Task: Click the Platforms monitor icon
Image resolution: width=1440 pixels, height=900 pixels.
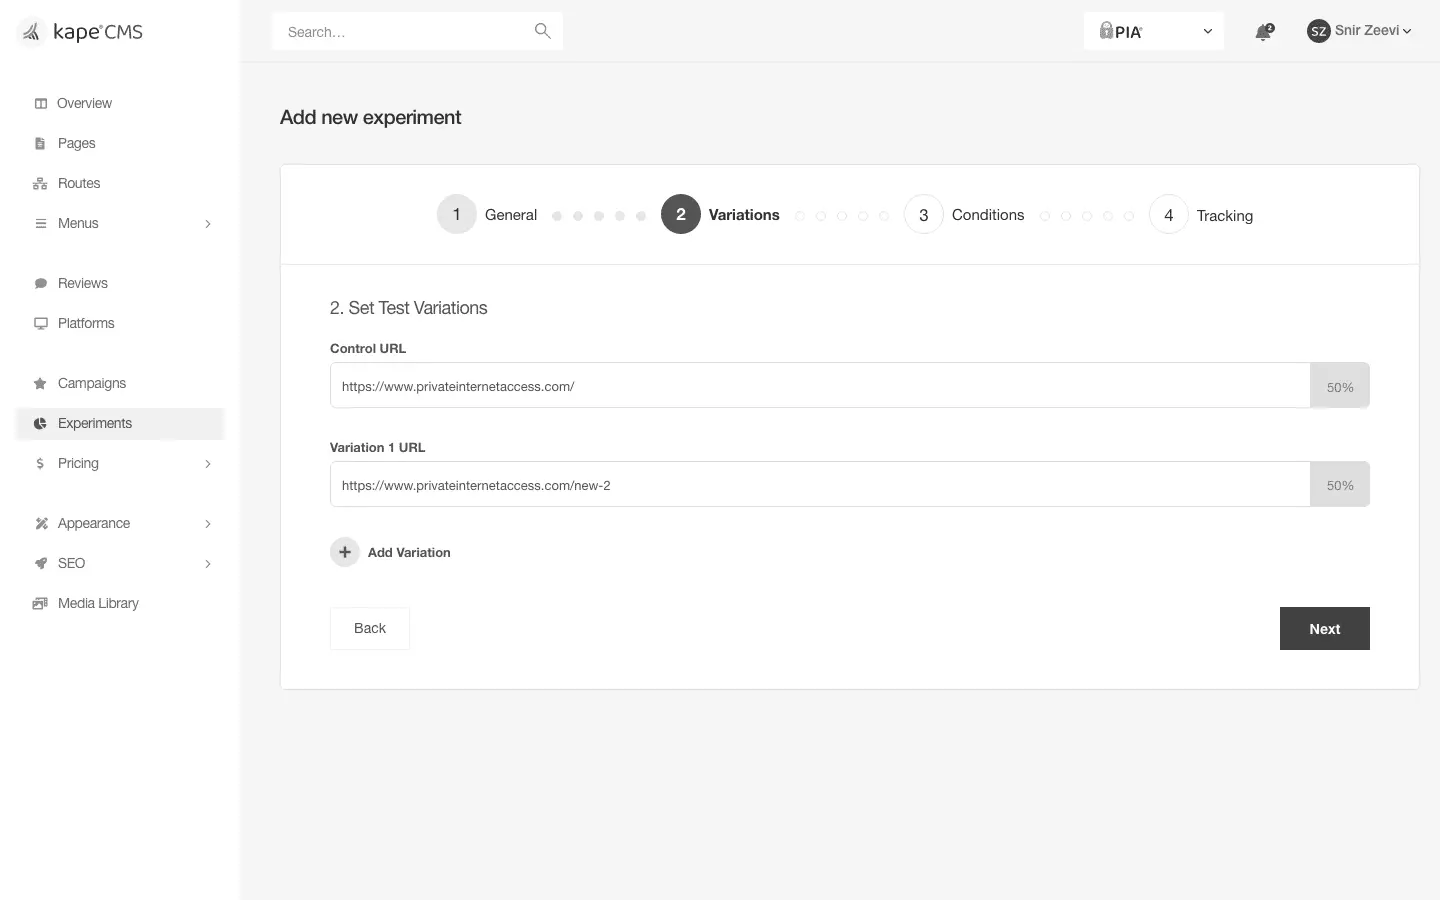Action: point(40,323)
